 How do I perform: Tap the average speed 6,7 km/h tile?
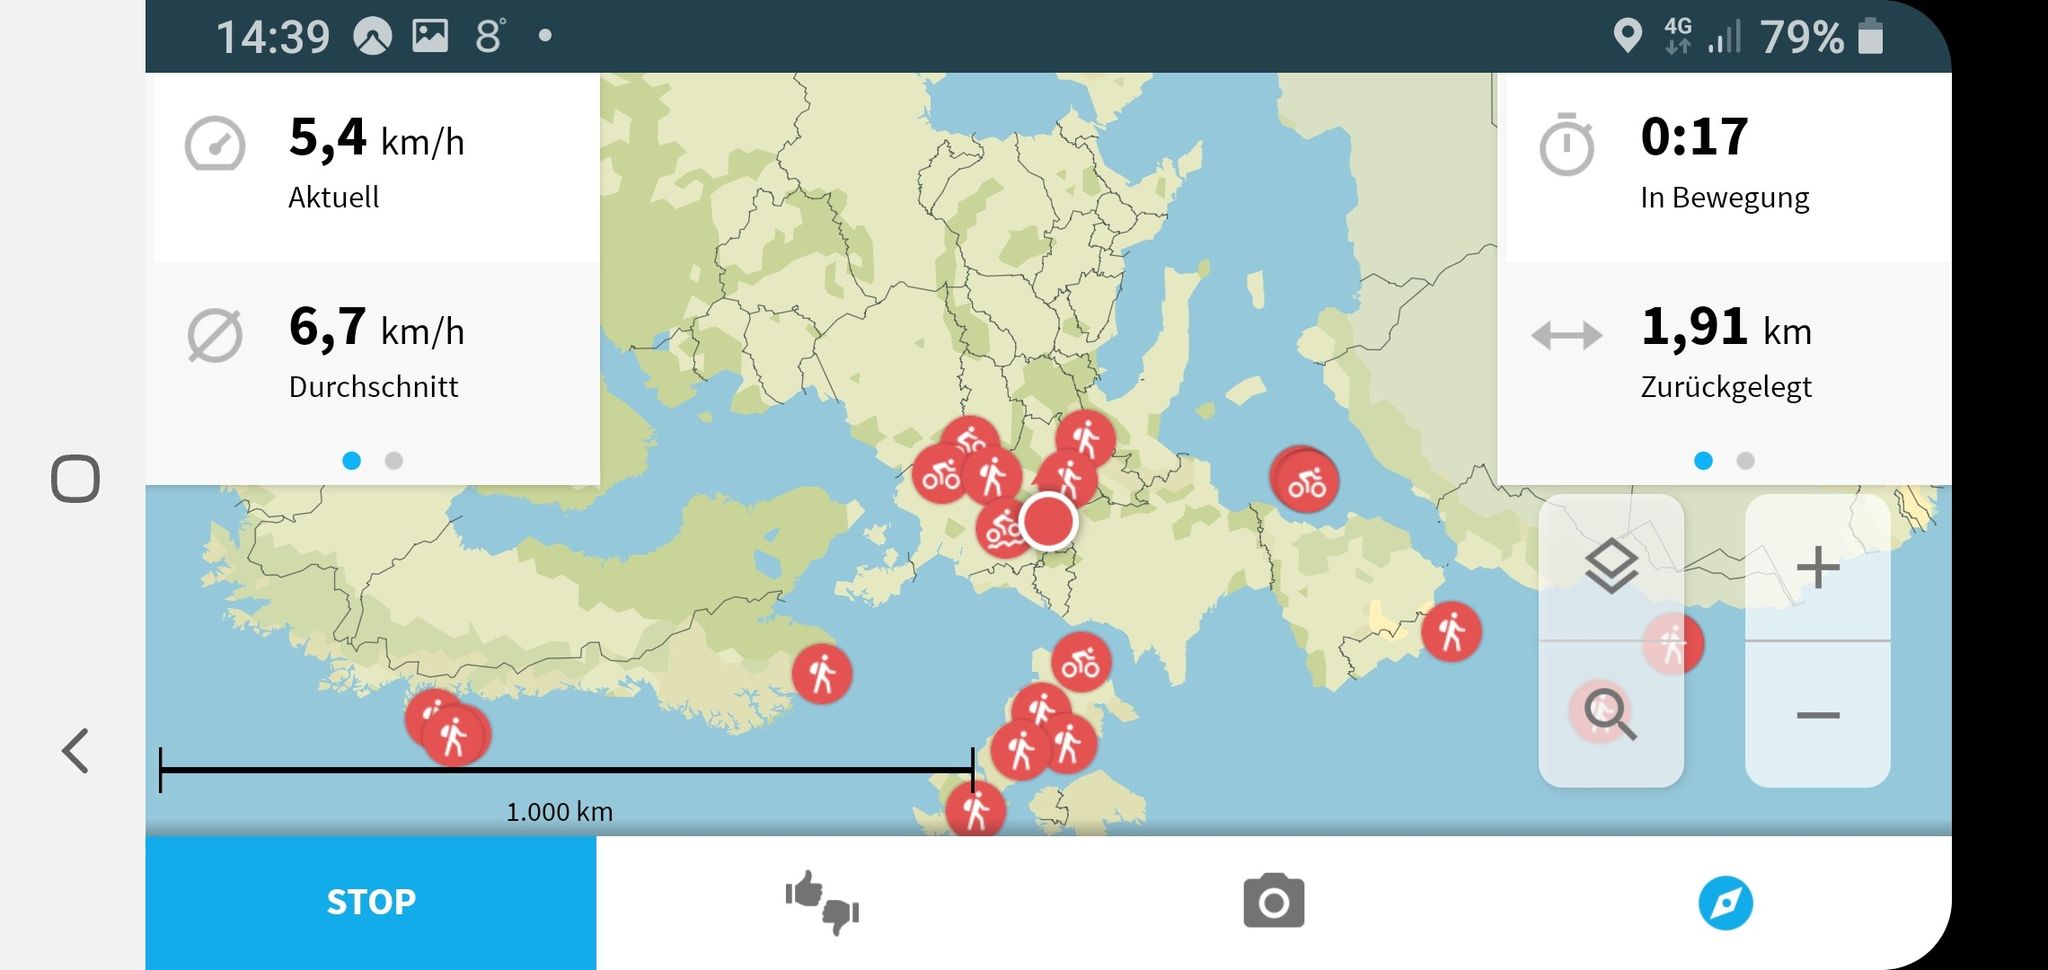pos(376,353)
